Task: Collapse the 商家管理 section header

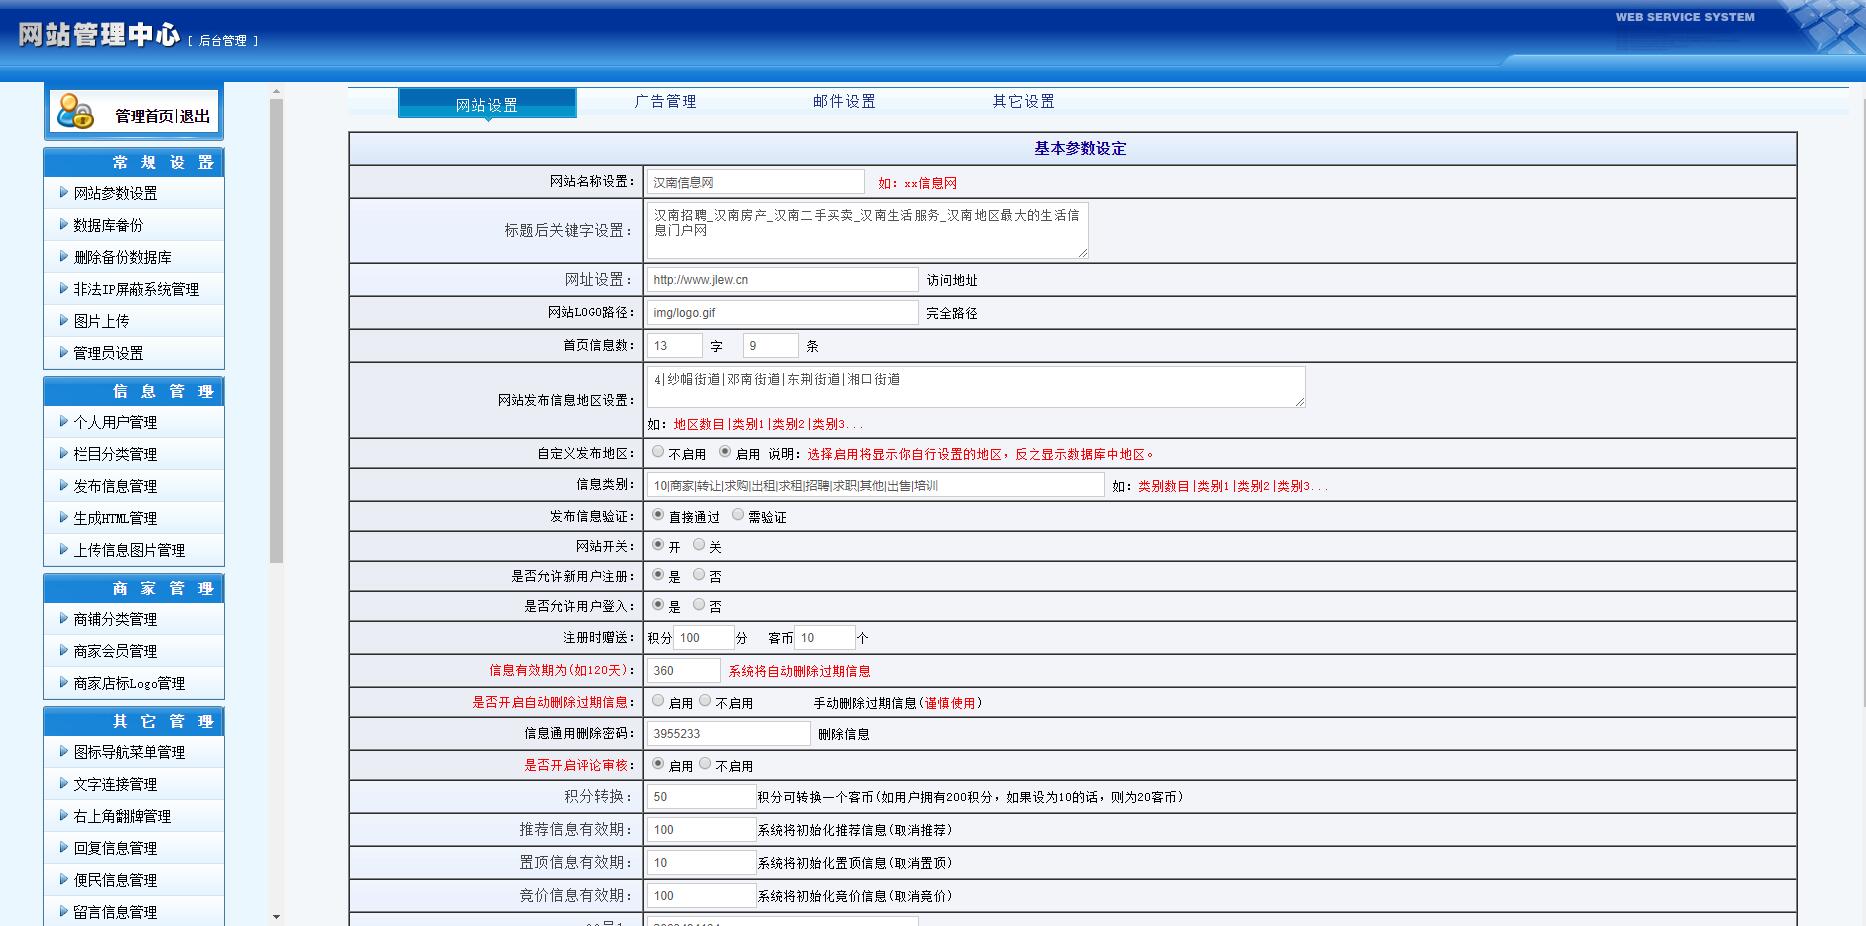Action: point(134,588)
